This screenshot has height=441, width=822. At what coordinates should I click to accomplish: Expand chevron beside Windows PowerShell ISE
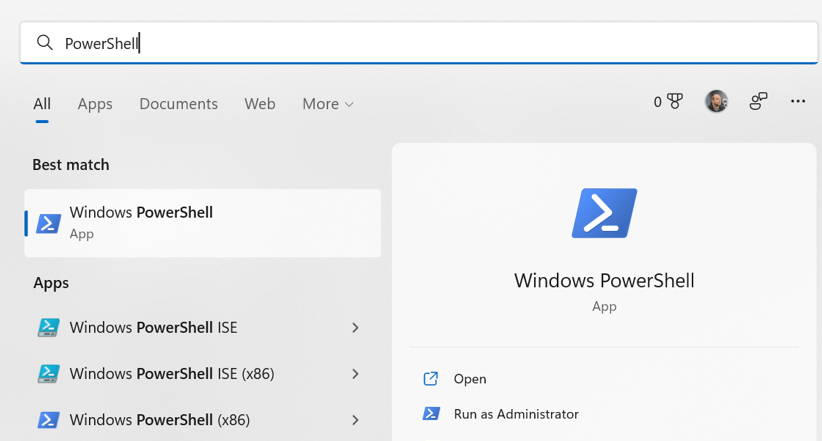(x=355, y=328)
